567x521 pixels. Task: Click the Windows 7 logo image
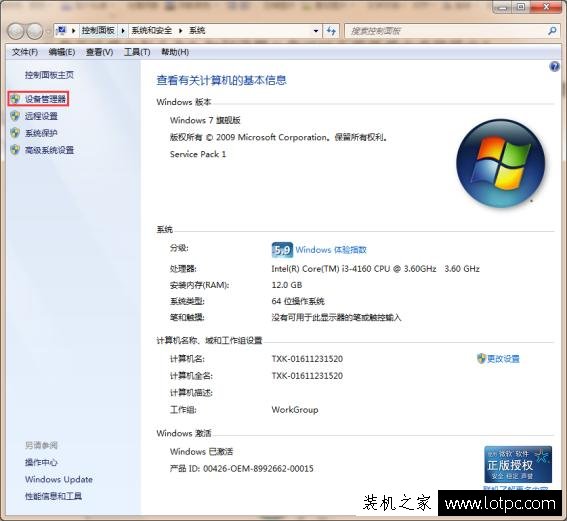(x=501, y=163)
